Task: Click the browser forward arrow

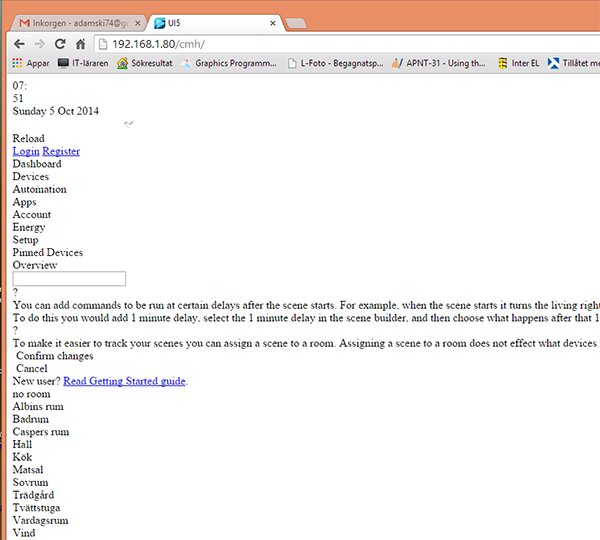Action: pyautogui.click(x=40, y=44)
